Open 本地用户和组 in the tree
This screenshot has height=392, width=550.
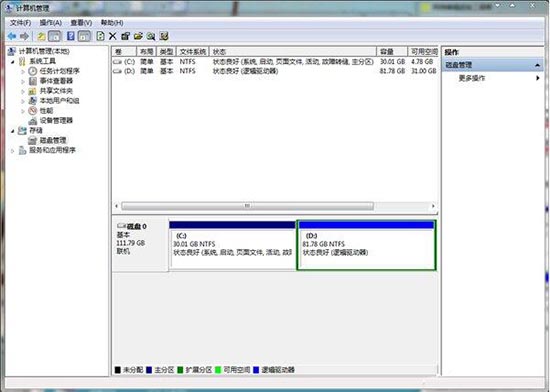(59, 101)
